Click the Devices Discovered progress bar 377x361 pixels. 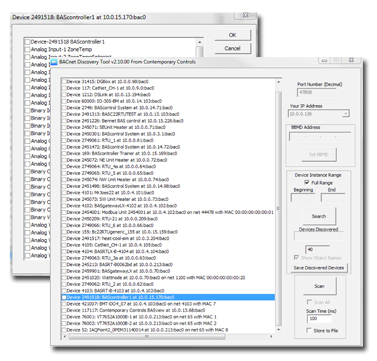pos(318,236)
